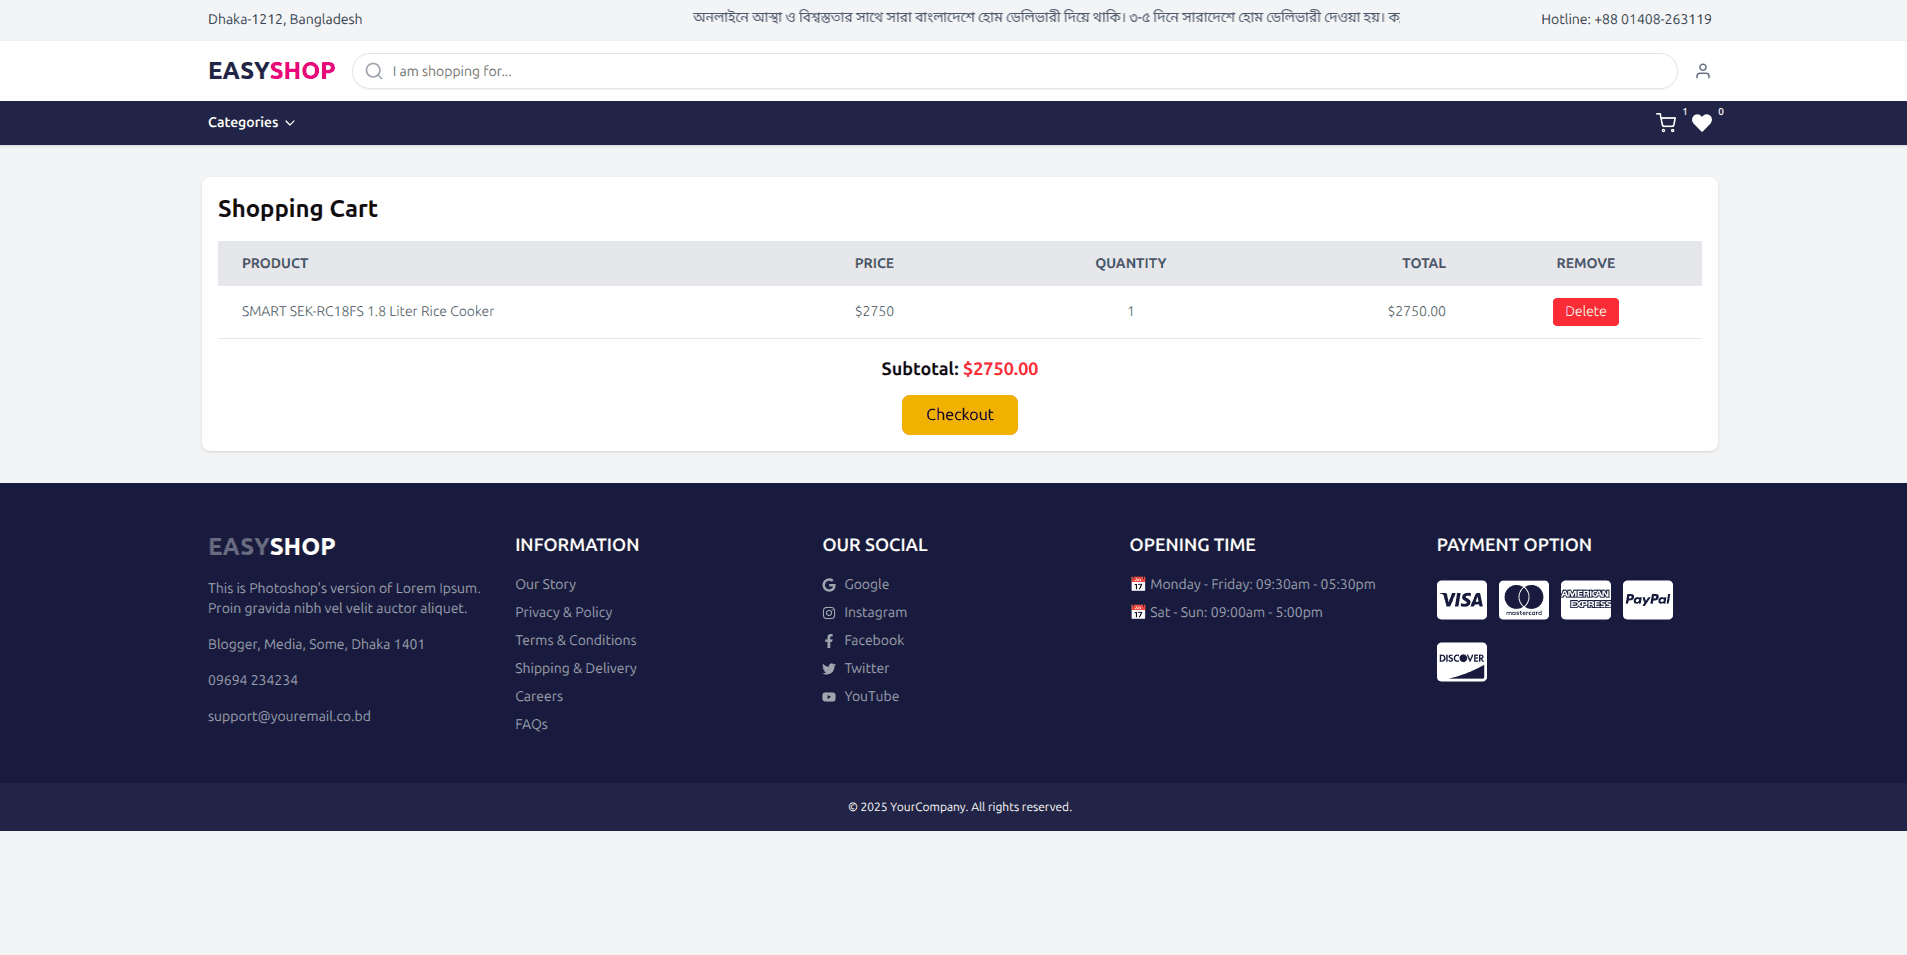Select the Facebook social icon
The image size is (1907, 955).
click(x=828, y=640)
